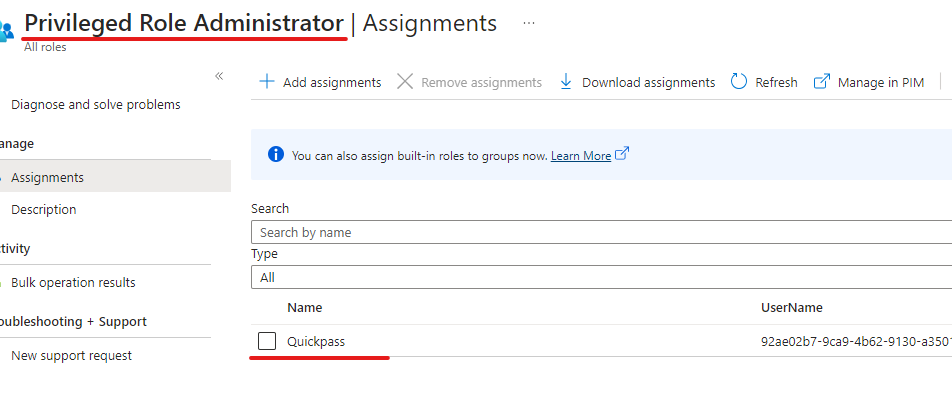Open the Description menu item
The image size is (952, 415).
pos(44,209)
